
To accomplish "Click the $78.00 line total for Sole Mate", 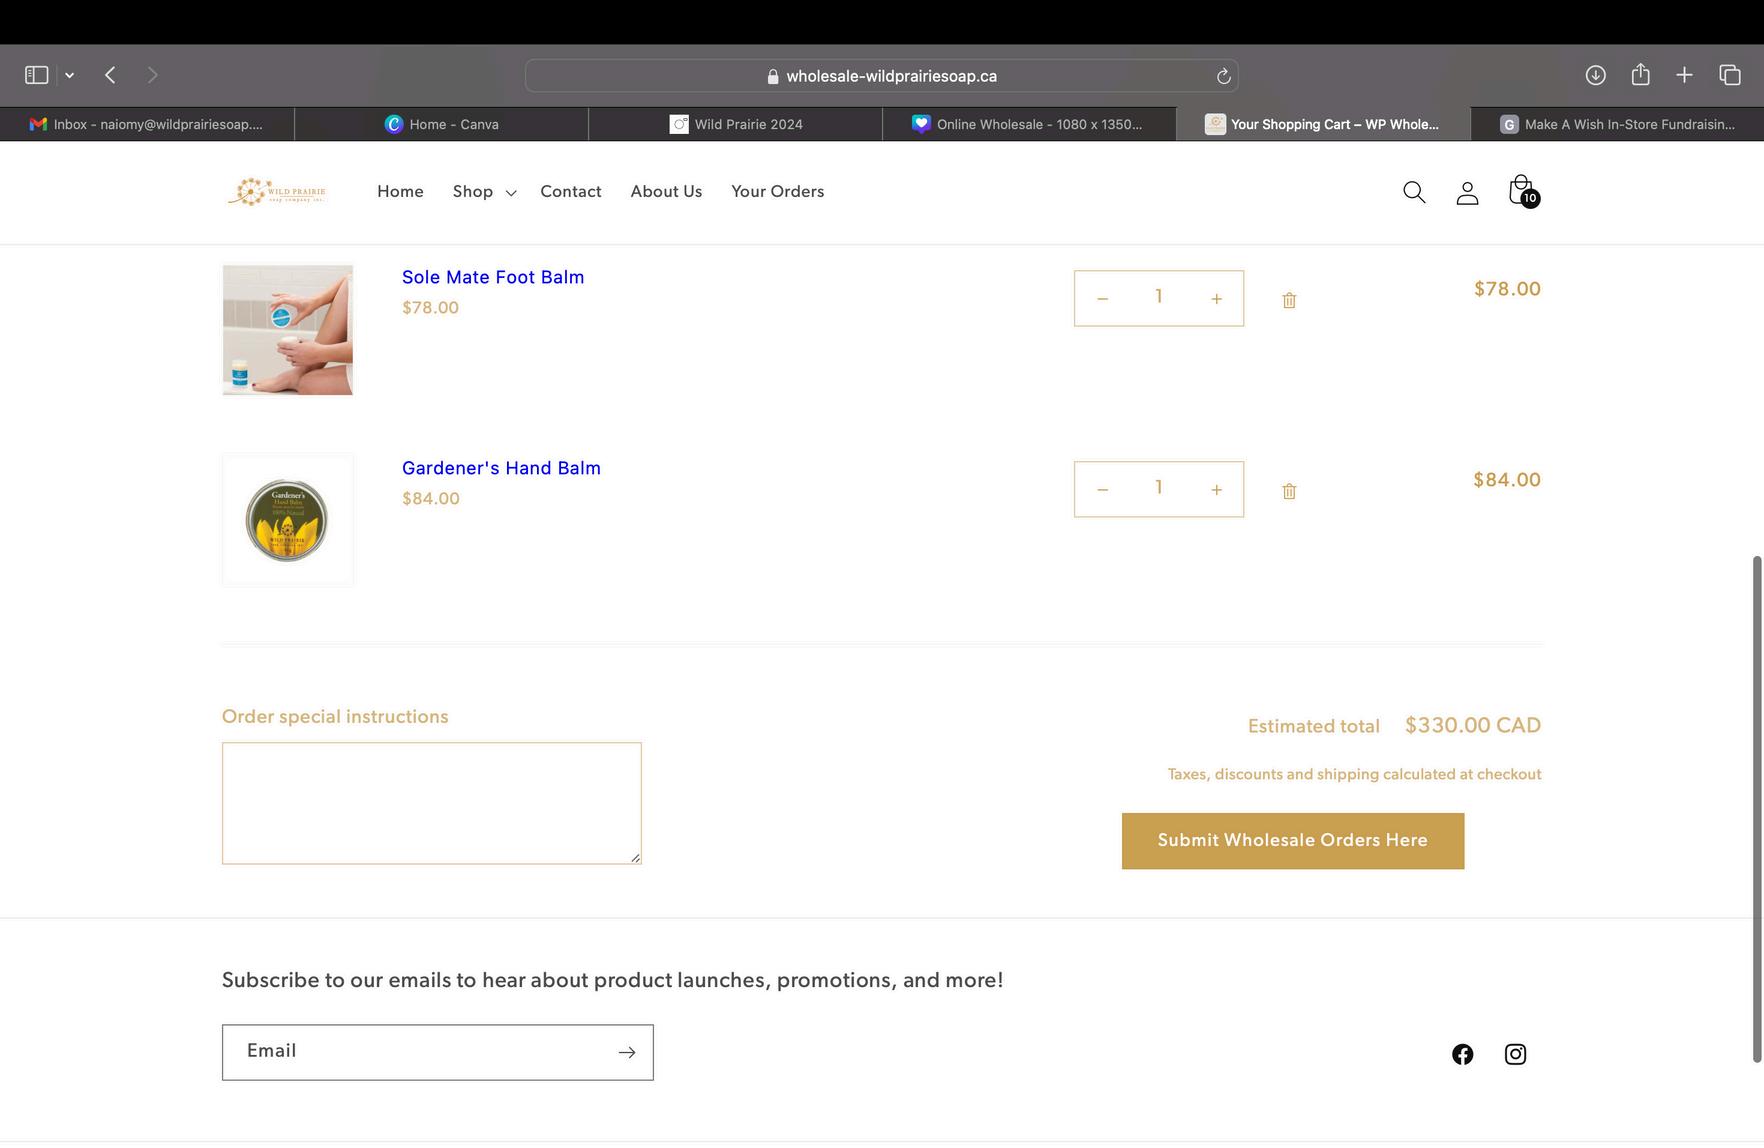I will (1507, 289).
